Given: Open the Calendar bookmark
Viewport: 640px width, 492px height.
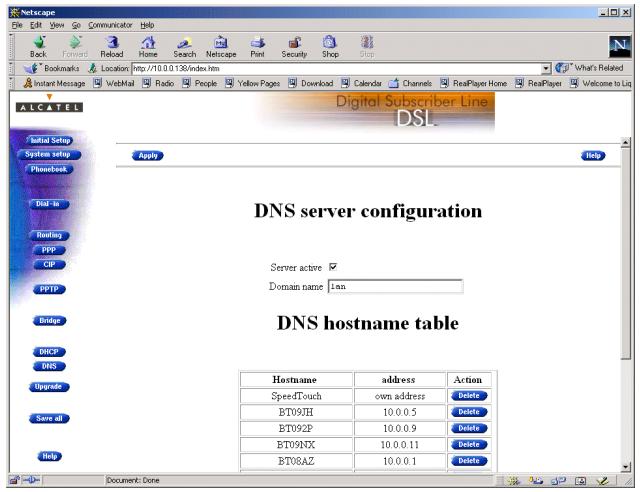Looking at the screenshot, I should pos(361,83).
